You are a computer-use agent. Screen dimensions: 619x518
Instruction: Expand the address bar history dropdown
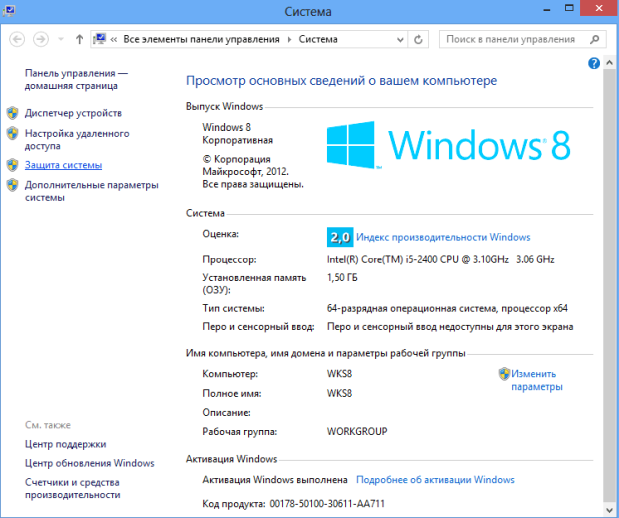pyautogui.click(x=402, y=39)
